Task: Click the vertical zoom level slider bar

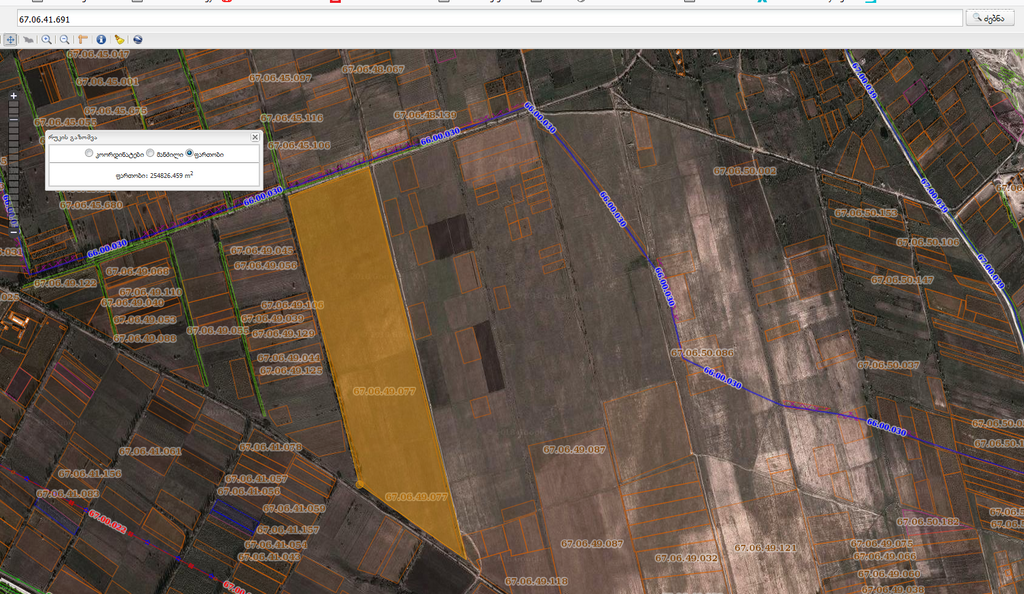Action: point(13,165)
